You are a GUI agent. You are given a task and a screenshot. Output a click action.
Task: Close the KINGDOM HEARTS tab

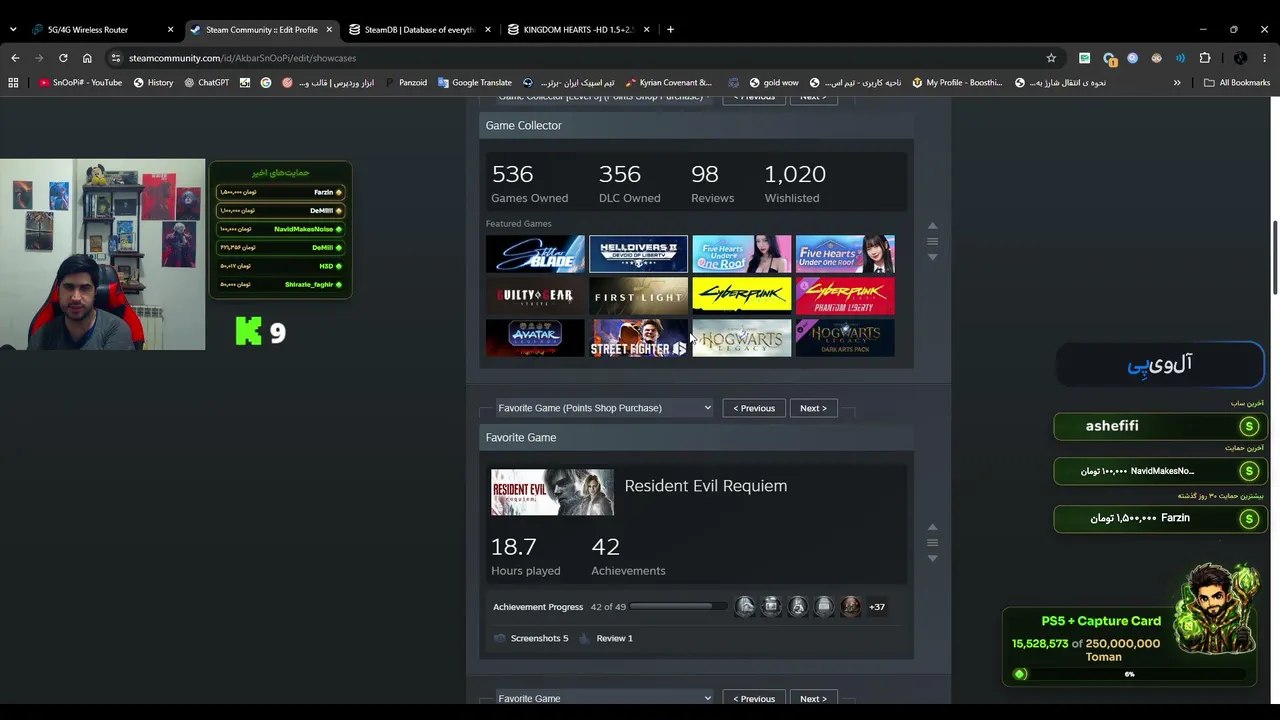pos(647,30)
